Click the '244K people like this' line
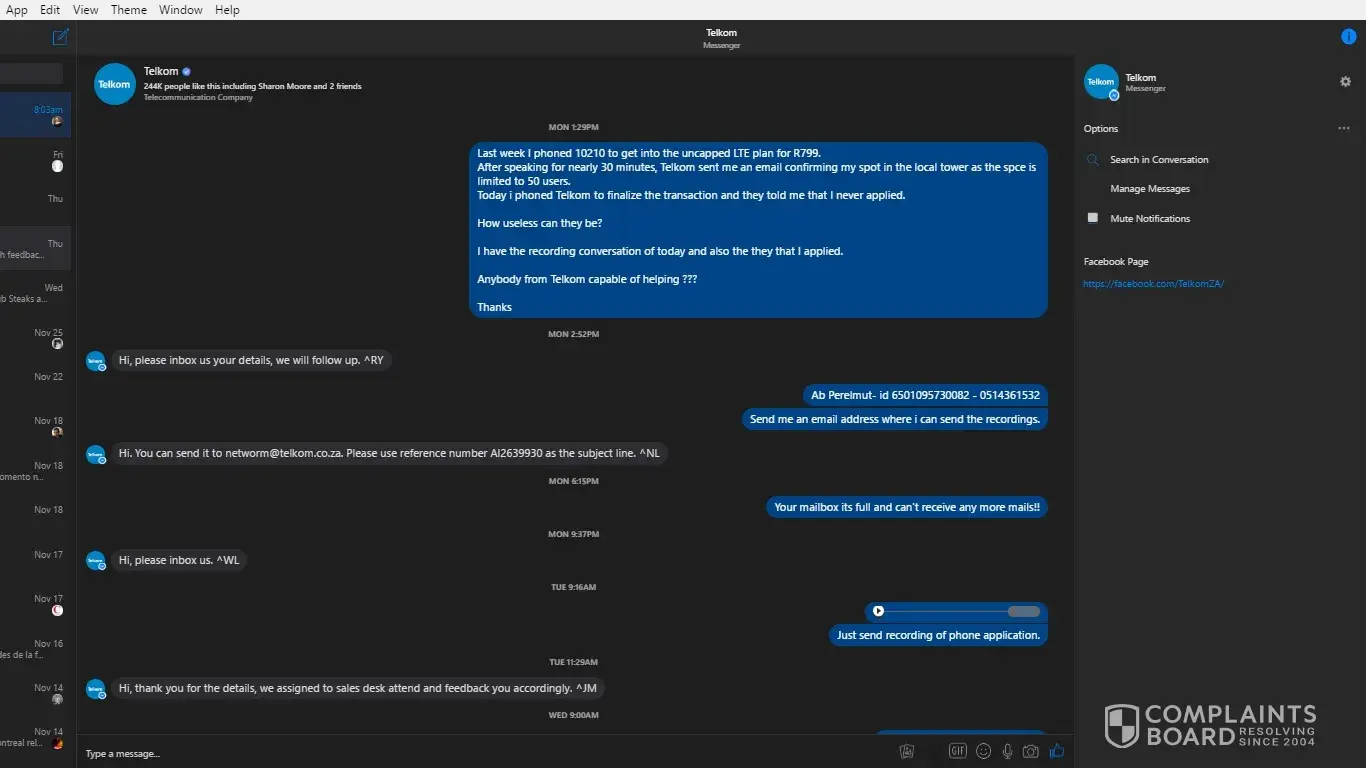This screenshot has width=1366, height=768. (253, 87)
